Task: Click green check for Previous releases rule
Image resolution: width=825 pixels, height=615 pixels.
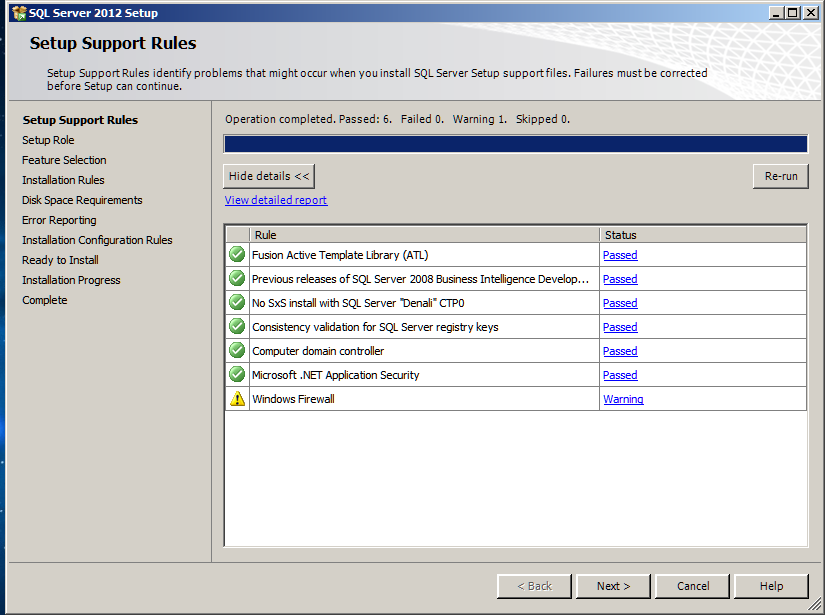Action: [x=237, y=279]
